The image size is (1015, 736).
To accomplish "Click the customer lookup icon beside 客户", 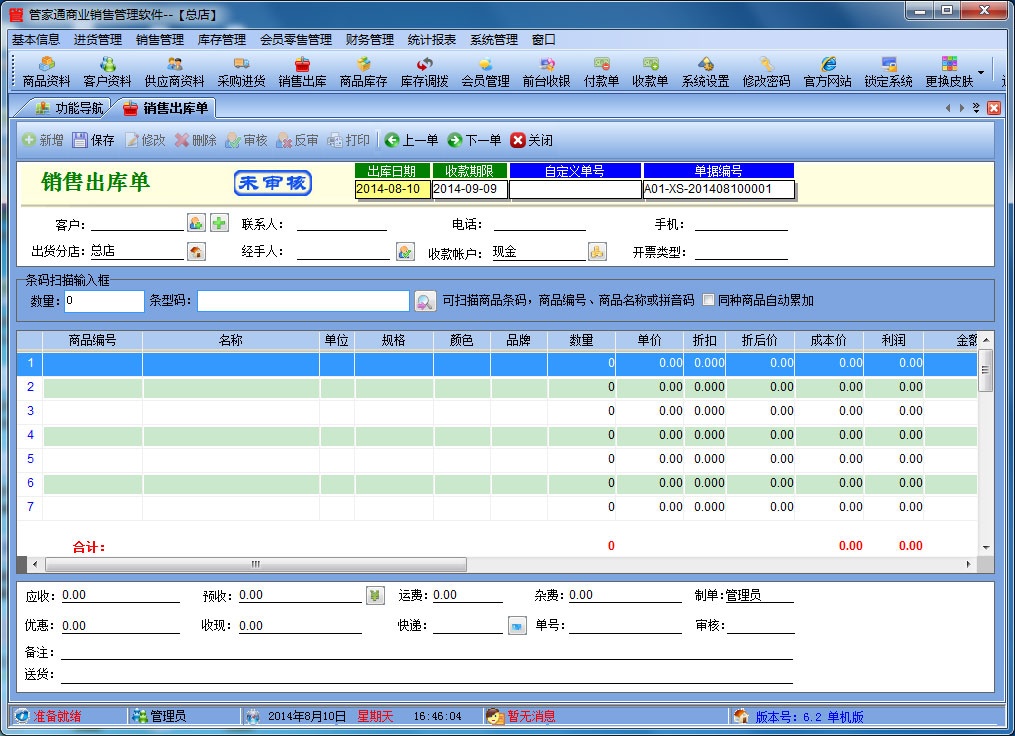I will tap(196, 223).
